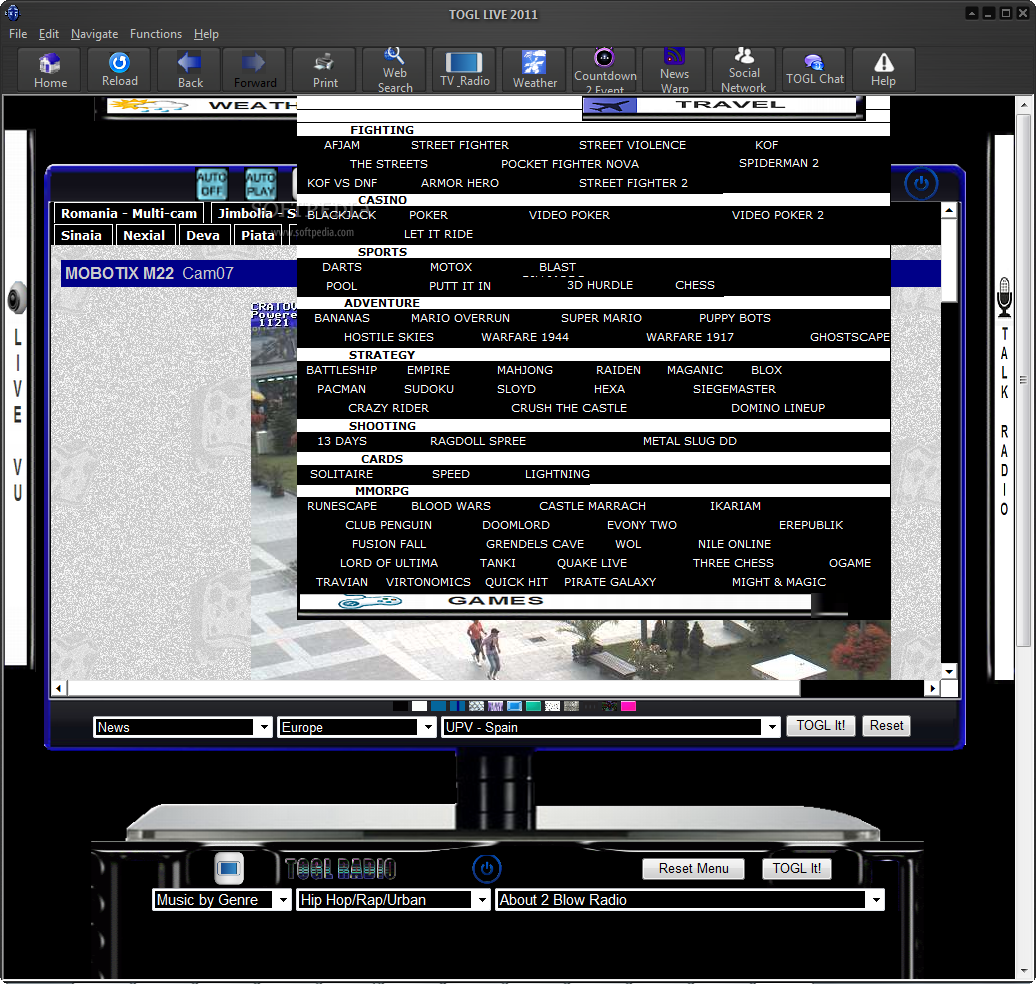The image size is (1036, 984).
Task: Select the black color swatch
Action: point(400,706)
